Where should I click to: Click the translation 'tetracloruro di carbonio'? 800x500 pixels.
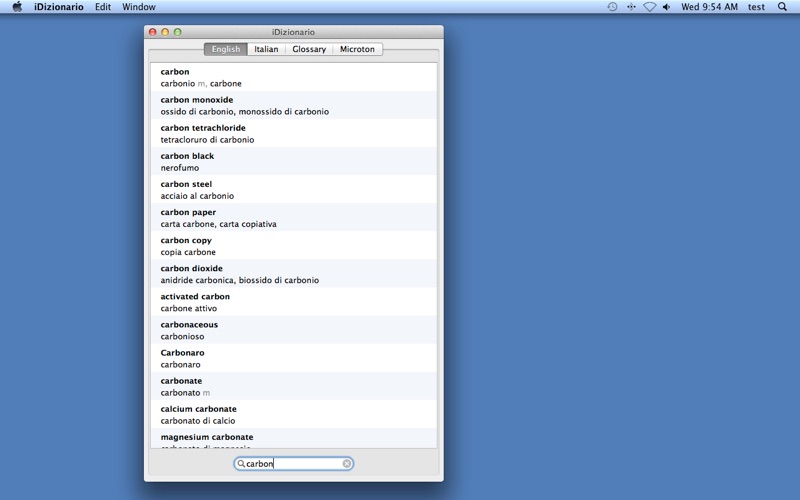[207, 140]
